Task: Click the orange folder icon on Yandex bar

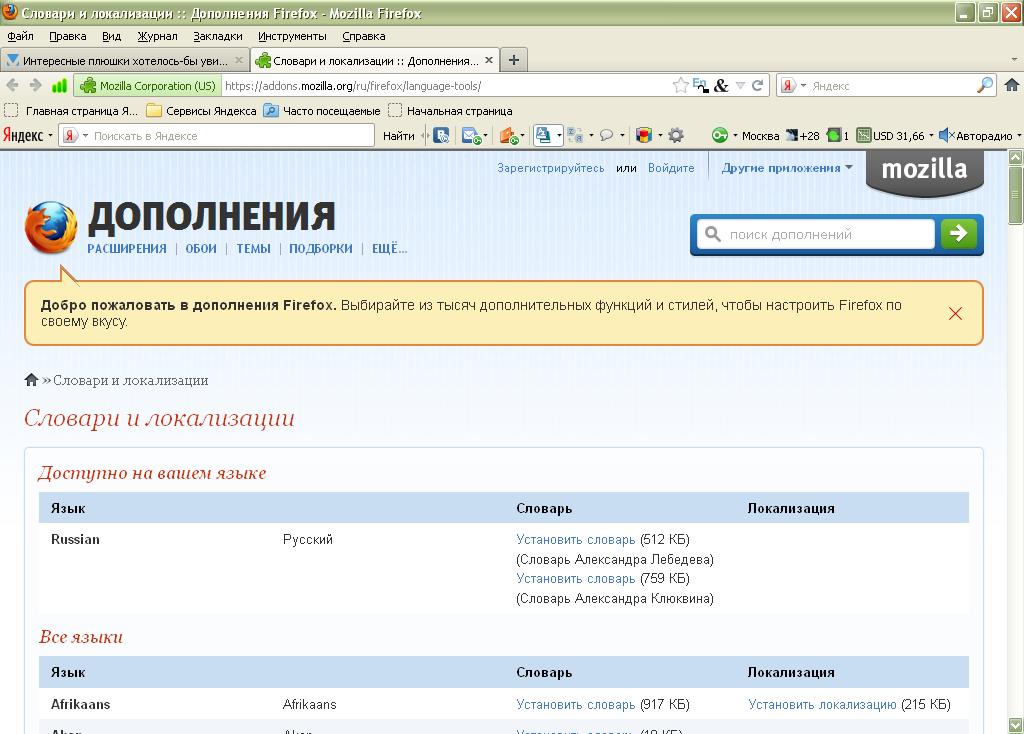Action: (509, 136)
